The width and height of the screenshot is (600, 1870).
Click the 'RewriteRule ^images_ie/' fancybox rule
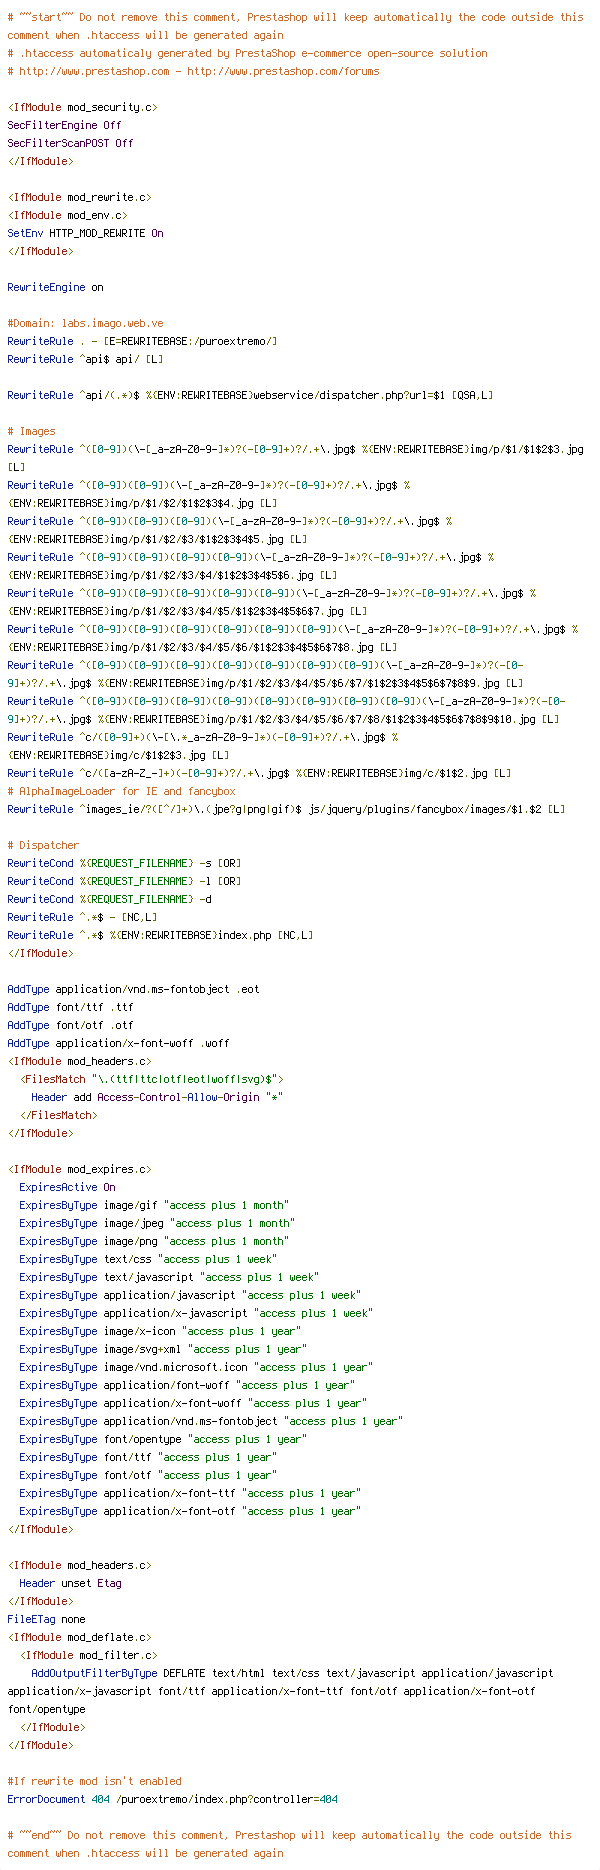[286, 809]
